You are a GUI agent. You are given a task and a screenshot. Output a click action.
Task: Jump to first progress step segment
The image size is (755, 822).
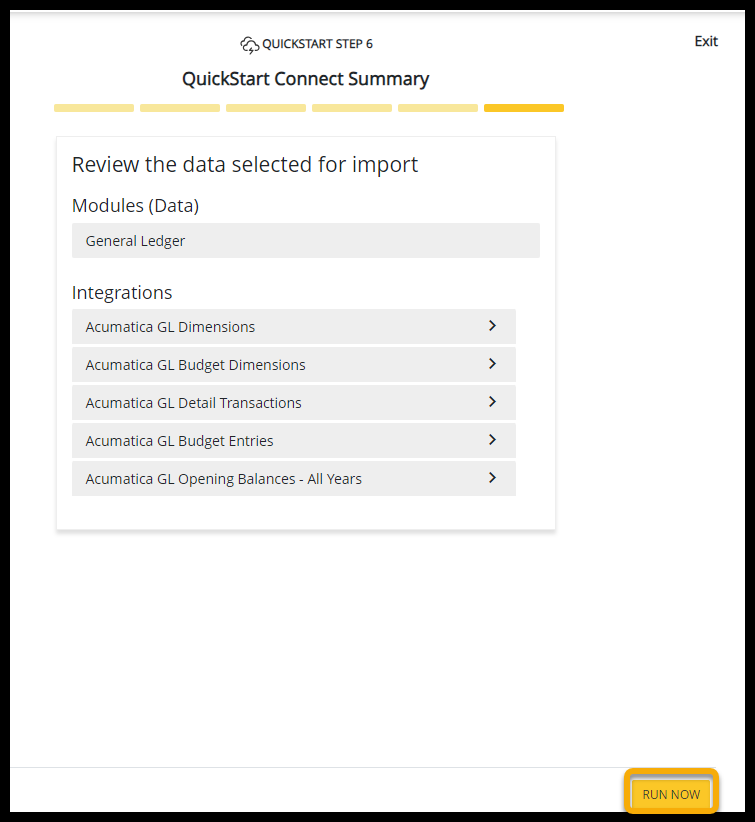(94, 108)
